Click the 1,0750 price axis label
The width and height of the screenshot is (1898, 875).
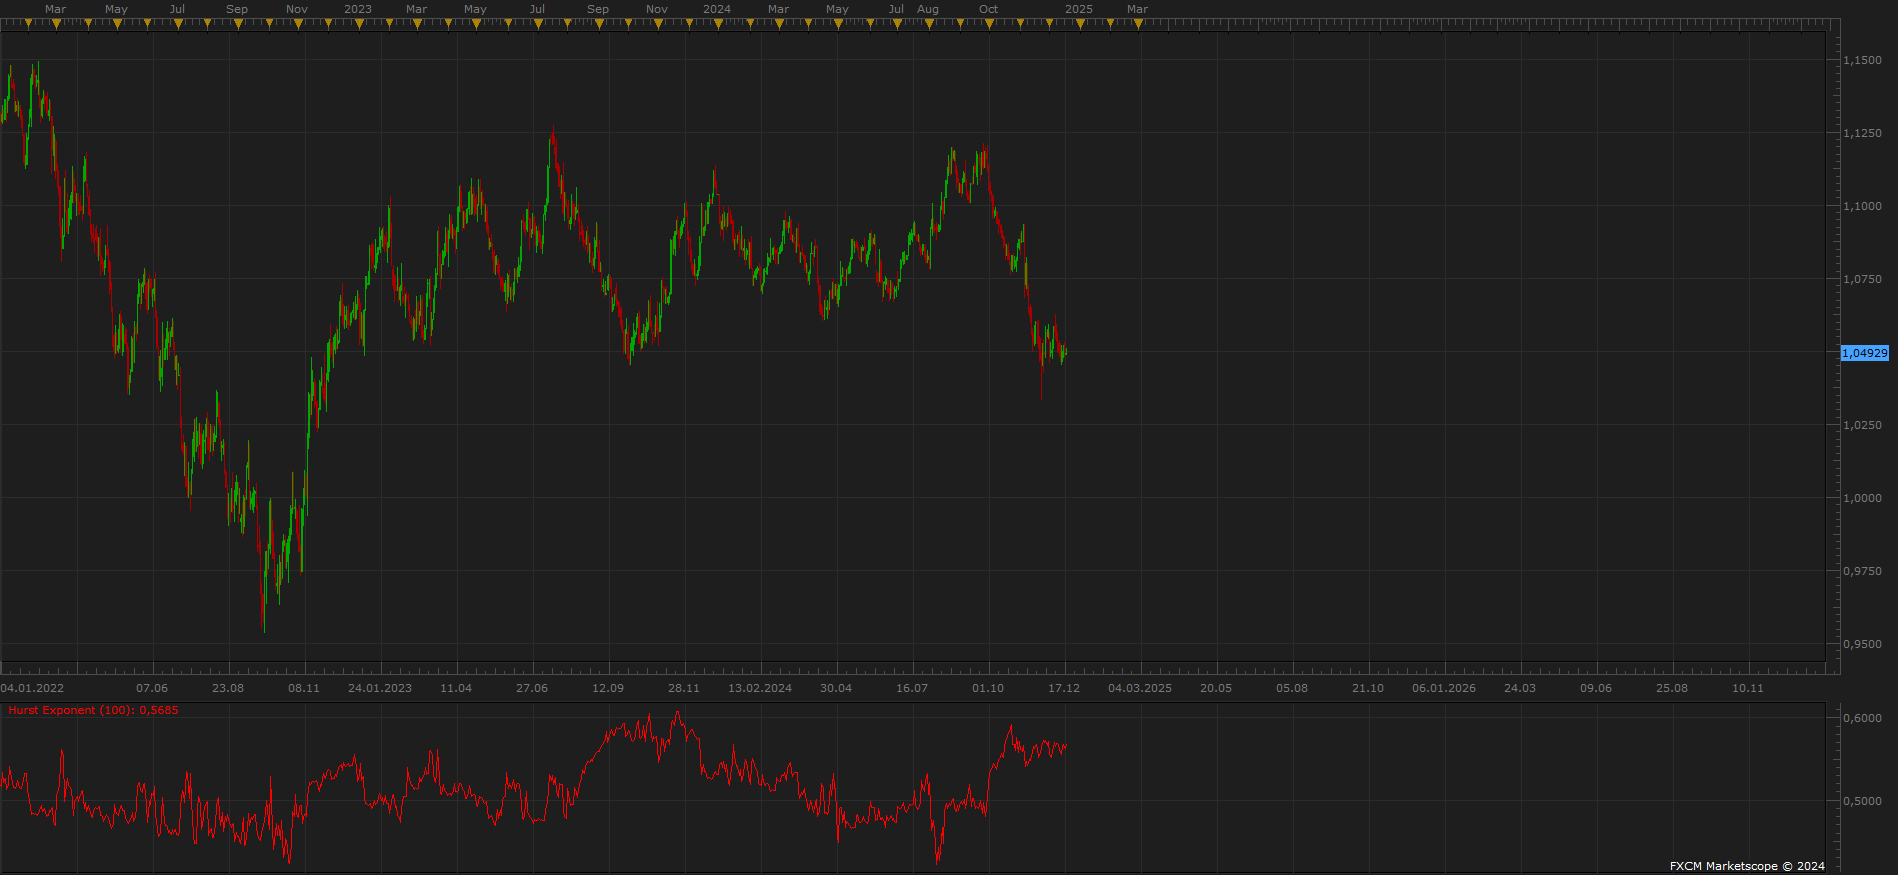click(x=1862, y=279)
